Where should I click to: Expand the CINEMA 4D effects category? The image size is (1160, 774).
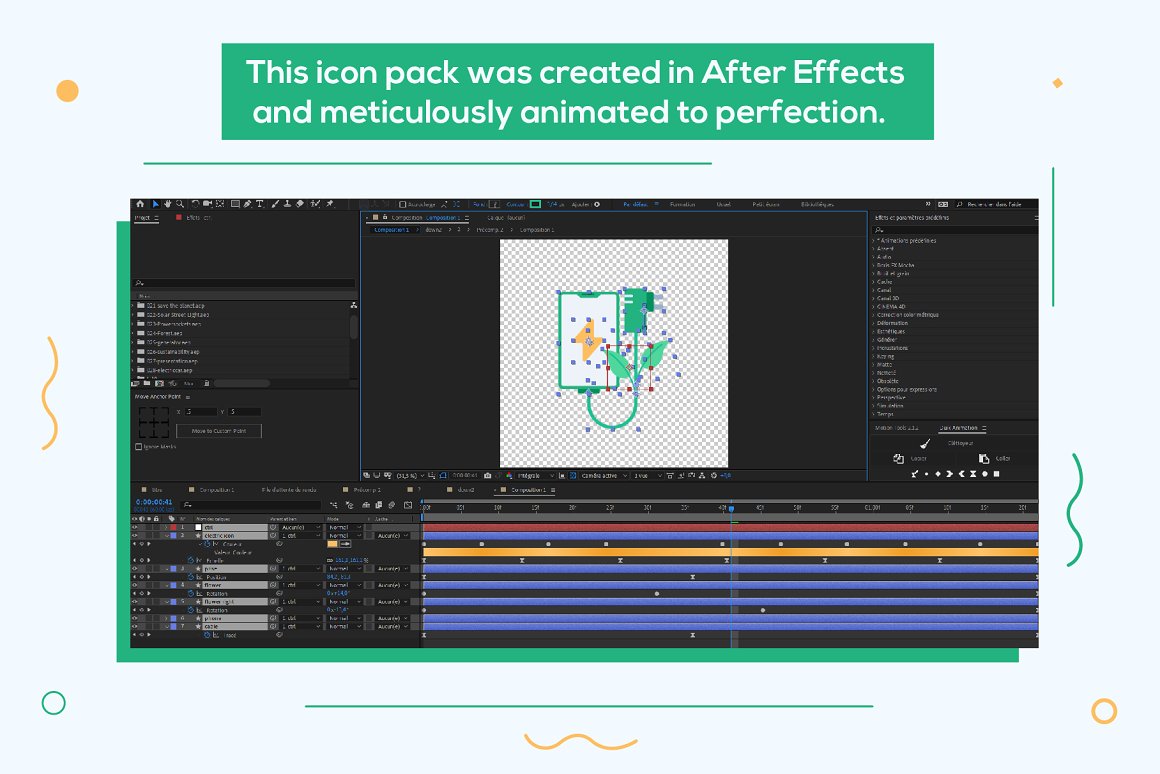[874, 306]
